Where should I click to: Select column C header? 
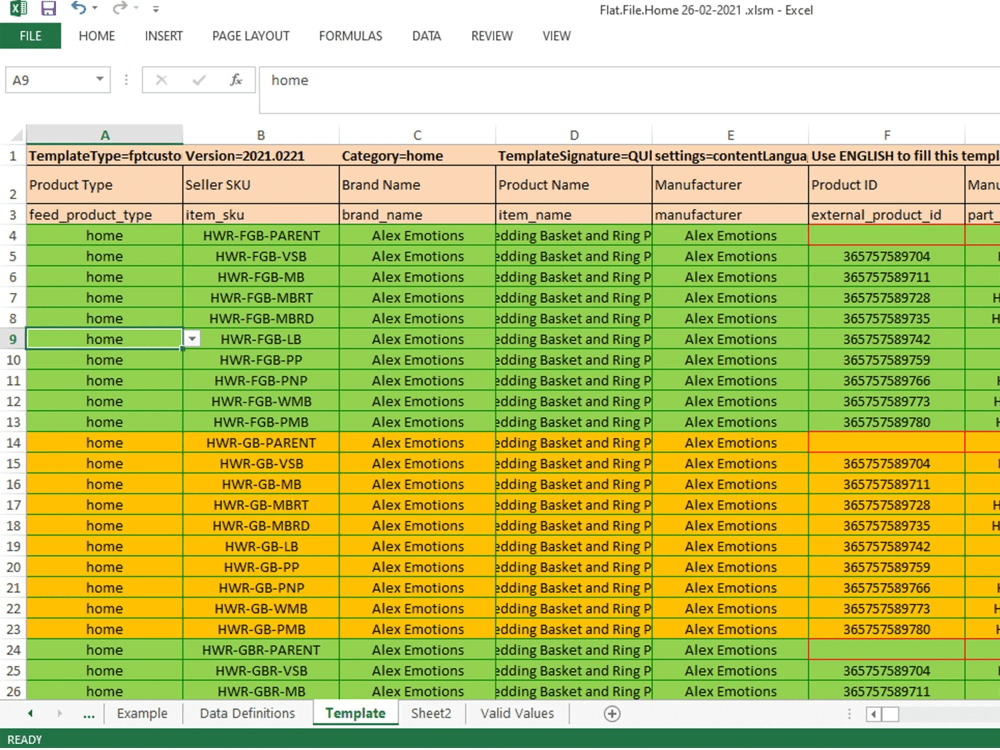click(x=417, y=135)
